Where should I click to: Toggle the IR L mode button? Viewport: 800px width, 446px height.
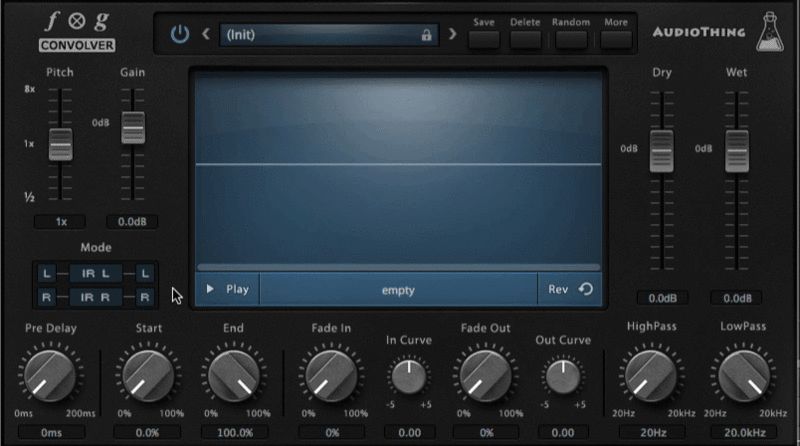96,274
